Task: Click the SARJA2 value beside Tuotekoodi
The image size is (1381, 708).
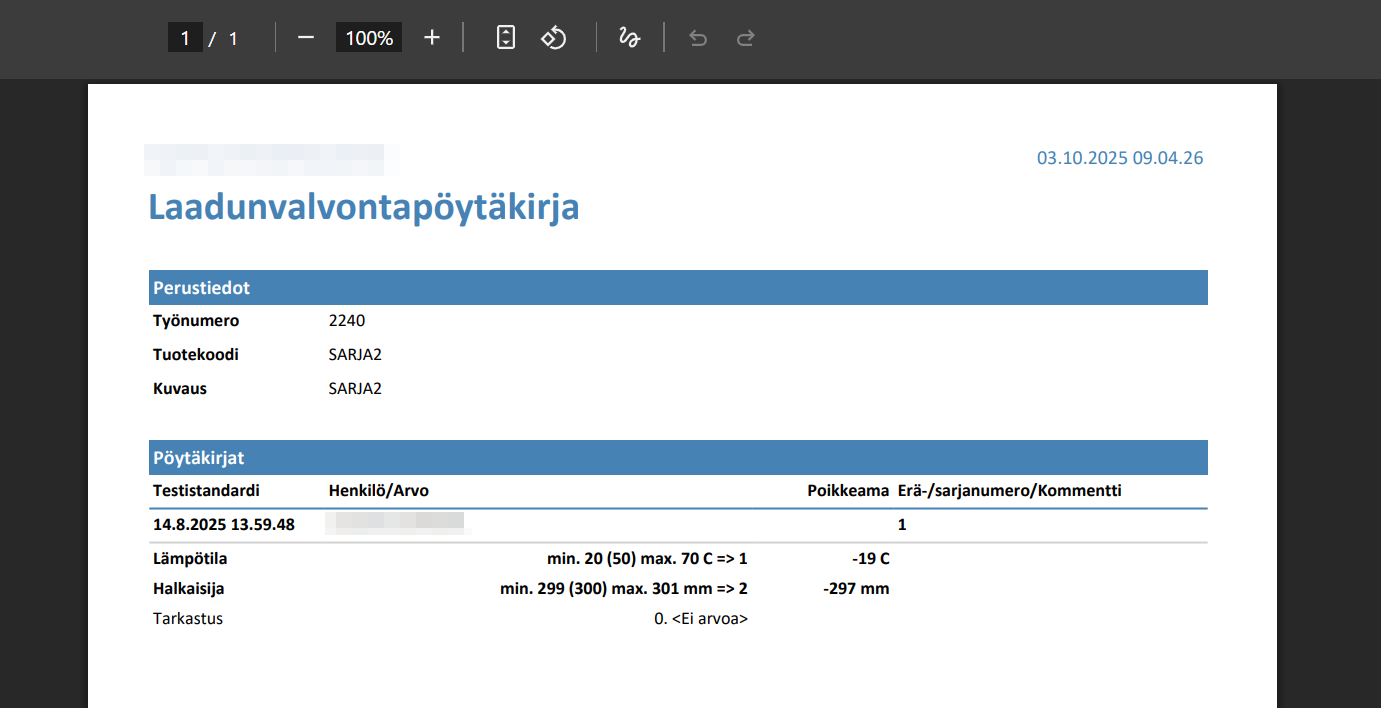Action: point(355,355)
